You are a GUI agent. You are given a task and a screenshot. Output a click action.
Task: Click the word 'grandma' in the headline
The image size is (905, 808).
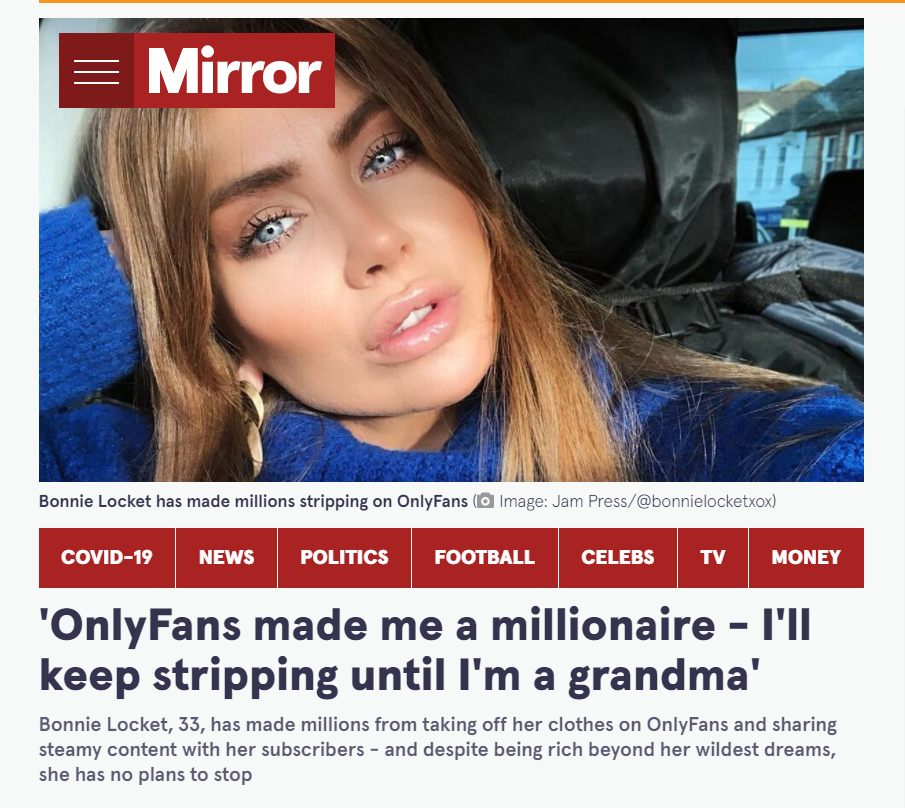(x=659, y=676)
